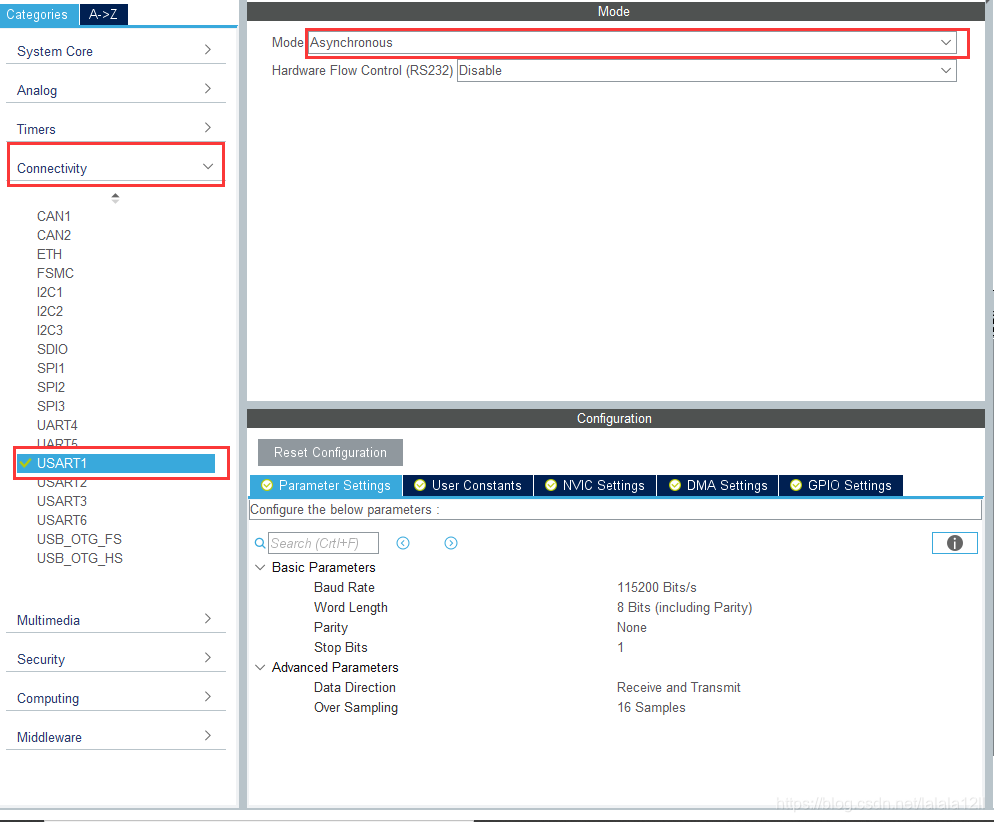Click the info icon in Parameter Settings
This screenshot has height=822, width=994.
954,543
